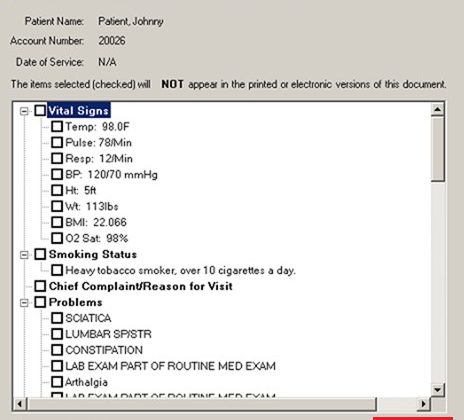Collapse the Problems tree node
This screenshot has width=464, height=420.
24,303
